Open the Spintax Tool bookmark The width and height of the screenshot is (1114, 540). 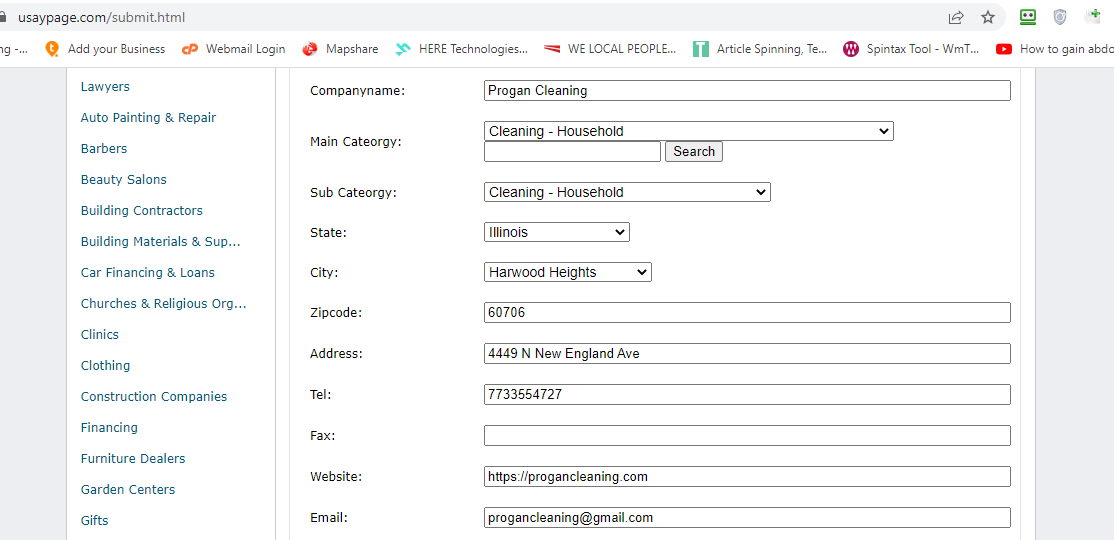pos(911,49)
